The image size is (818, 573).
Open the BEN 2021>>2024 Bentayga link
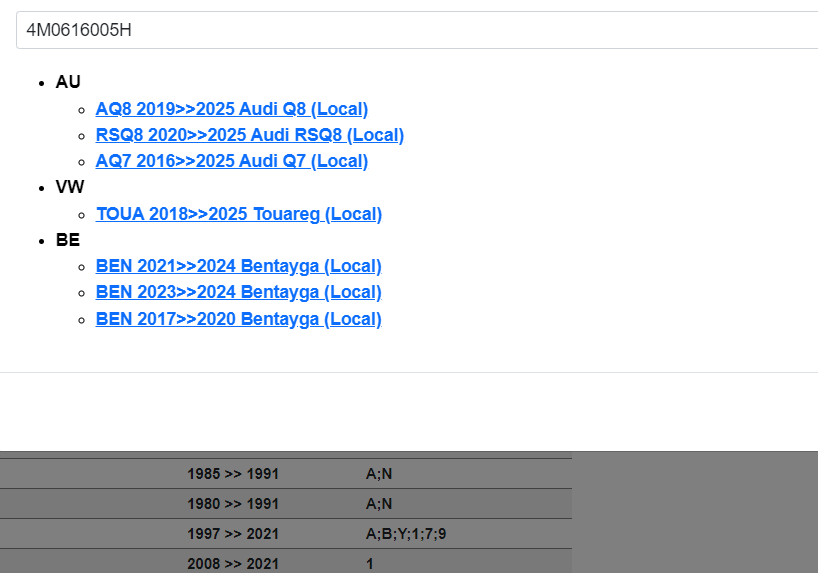click(x=238, y=266)
